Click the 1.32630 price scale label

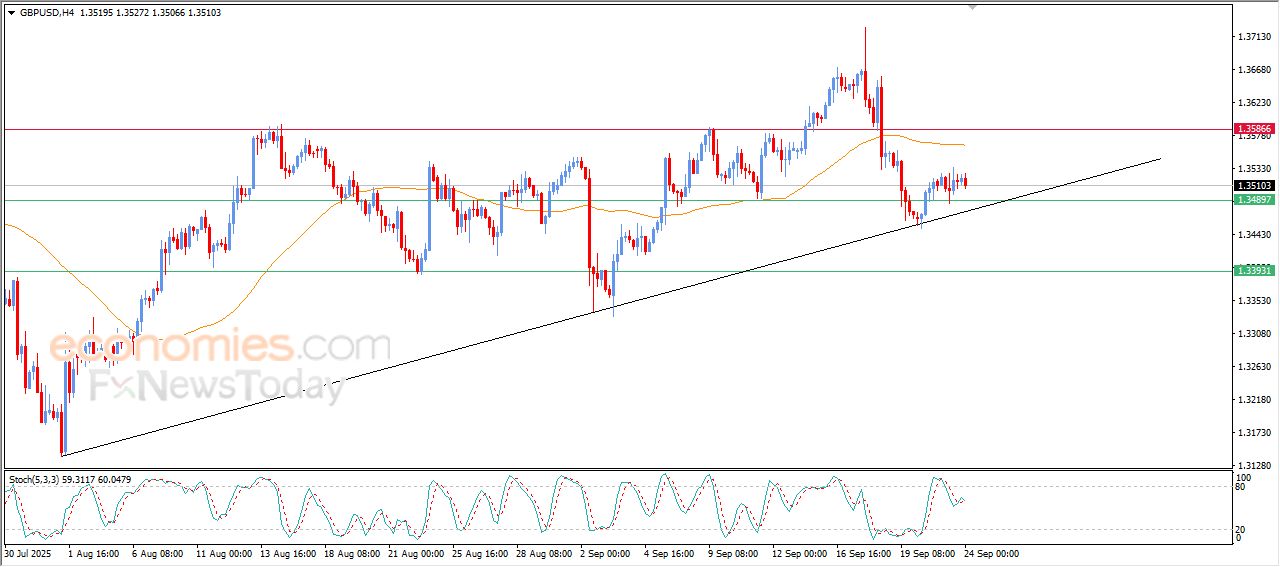pos(1254,367)
